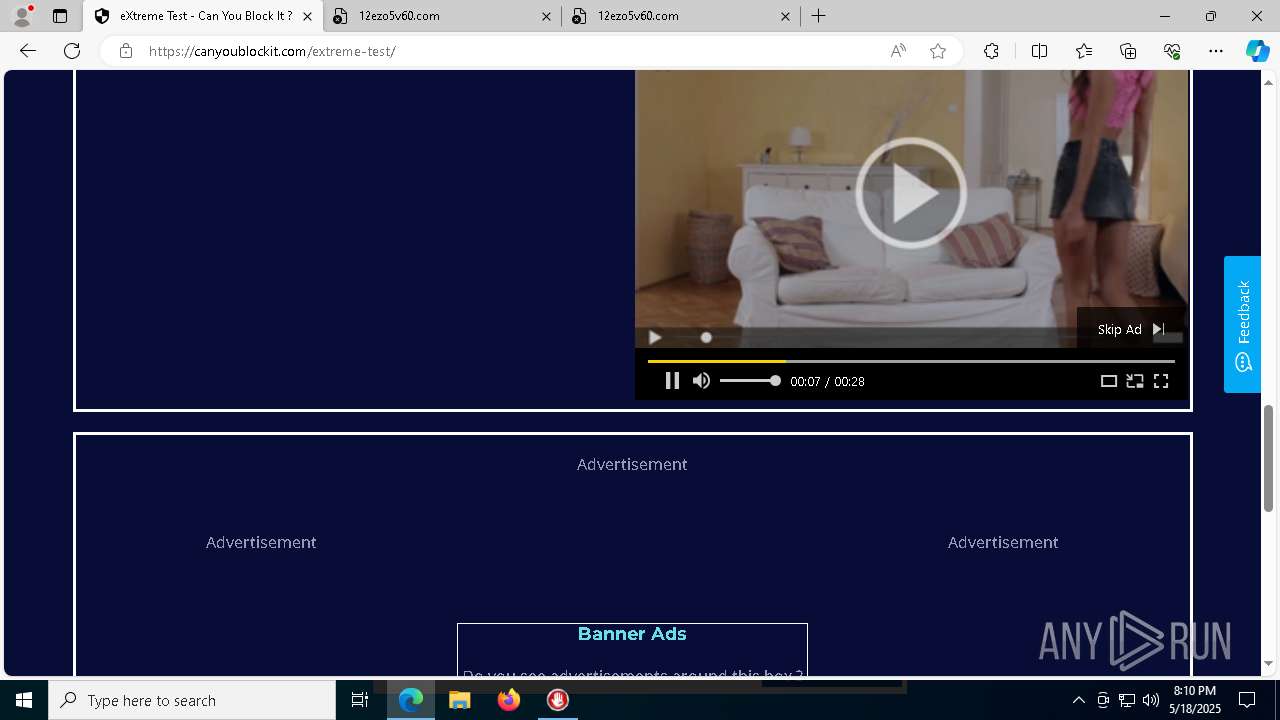Viewport: 1280px width, 720px height.
Task: Open browser Extensions menu
Action: [991, 51]
